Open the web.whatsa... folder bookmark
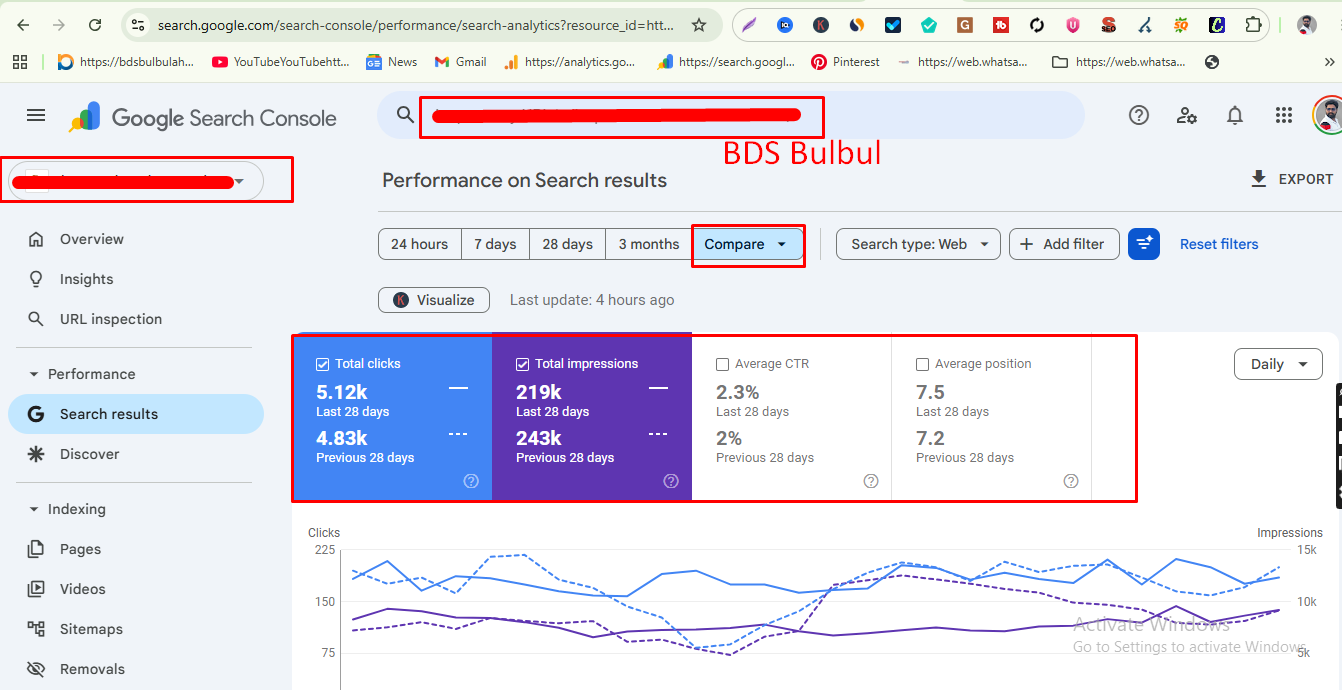 click(1119, 62)
